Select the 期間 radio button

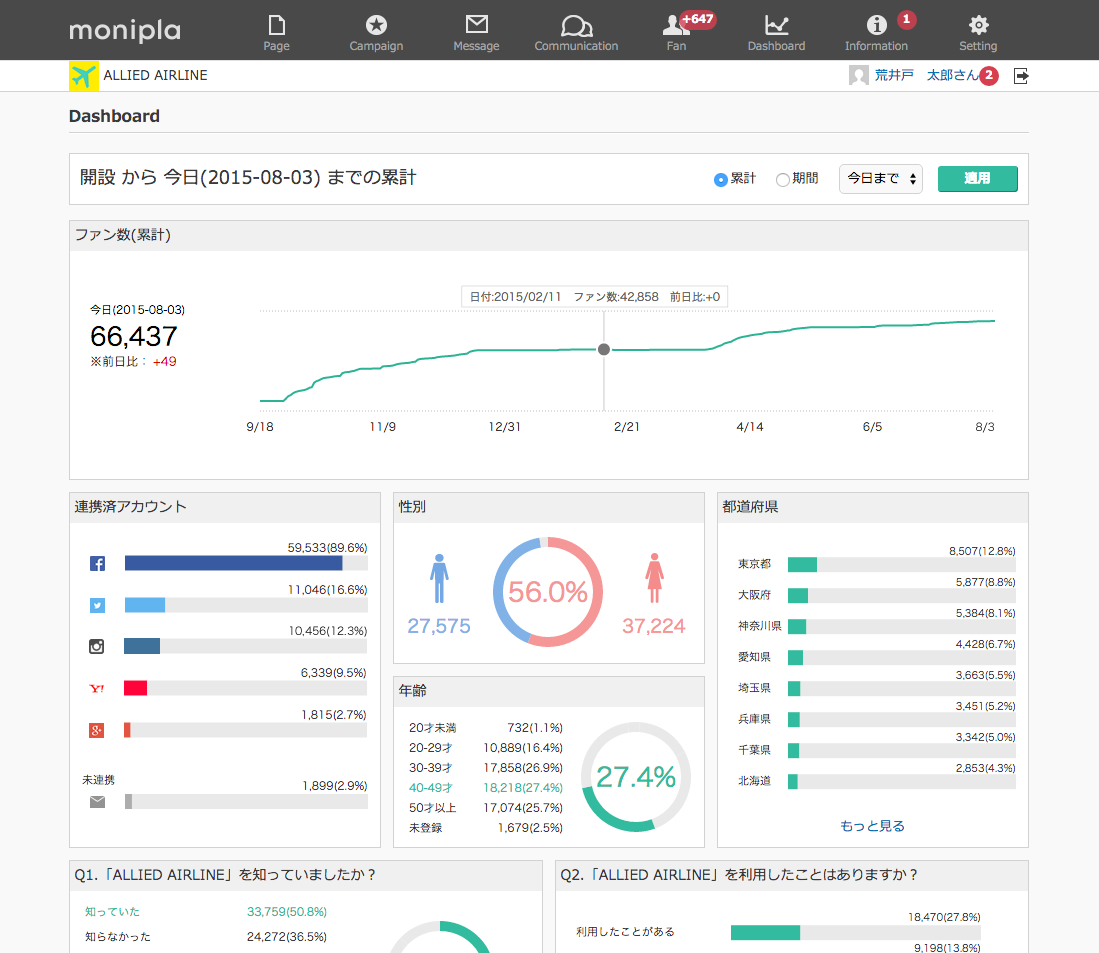coord(782,180)
